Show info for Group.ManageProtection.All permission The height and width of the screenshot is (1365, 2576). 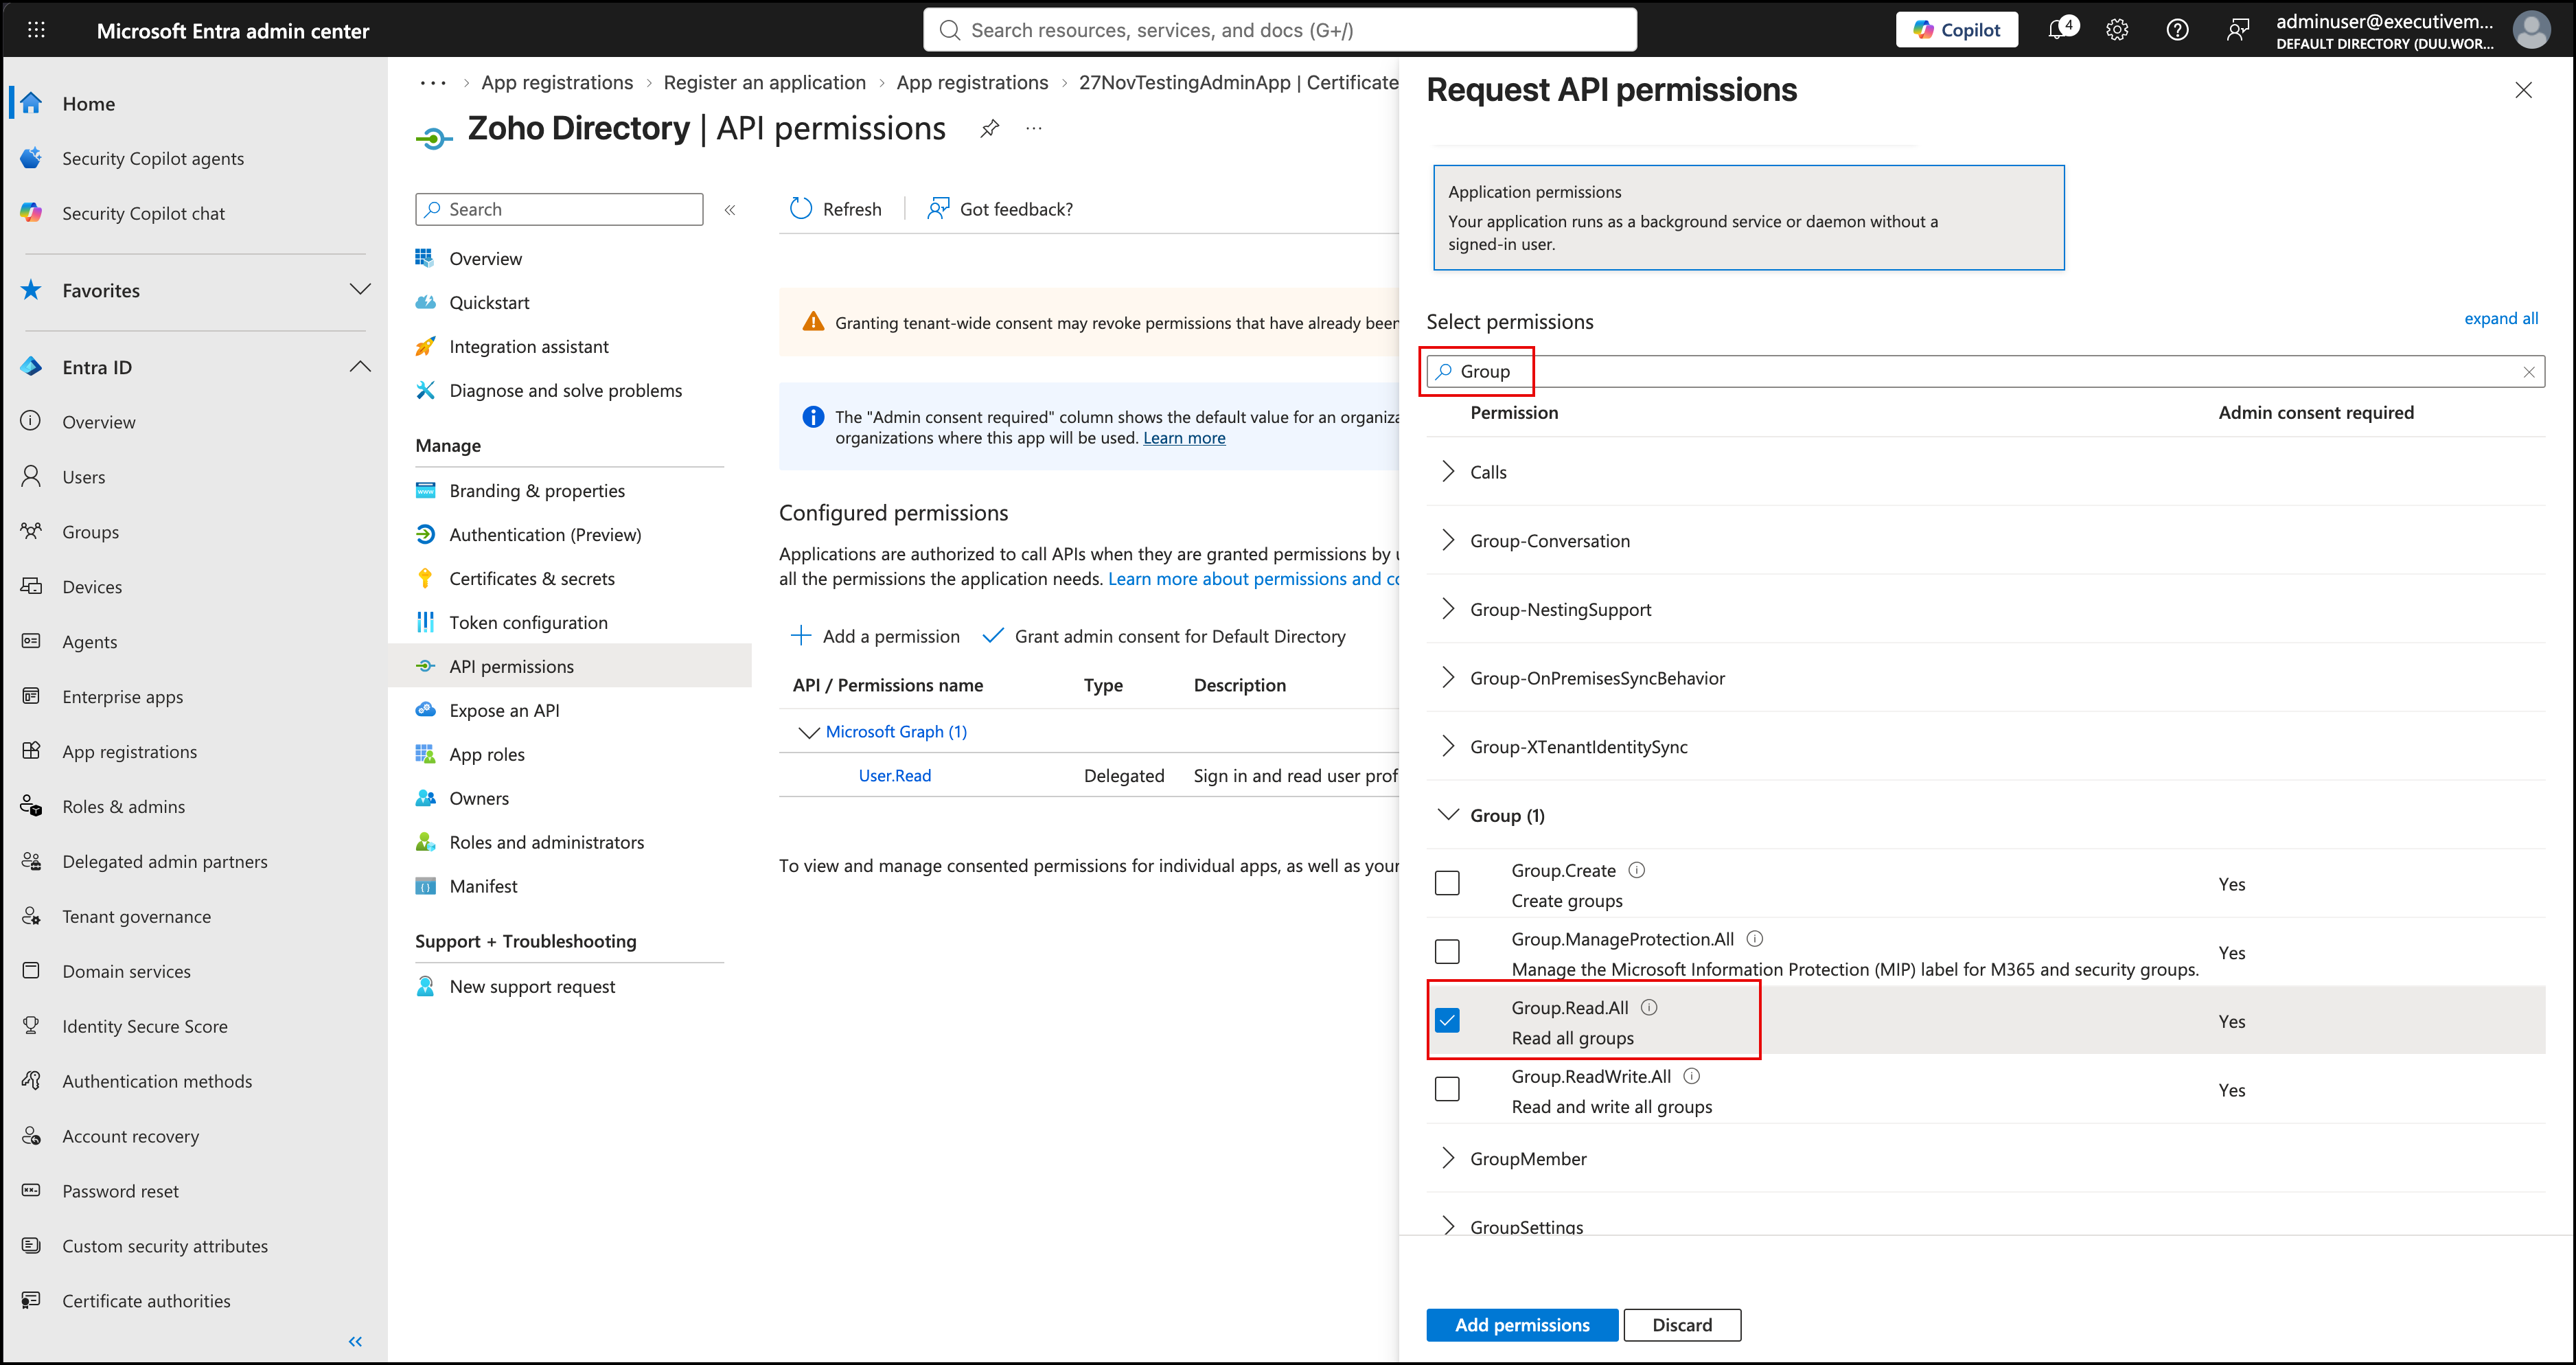(1755, 938)
